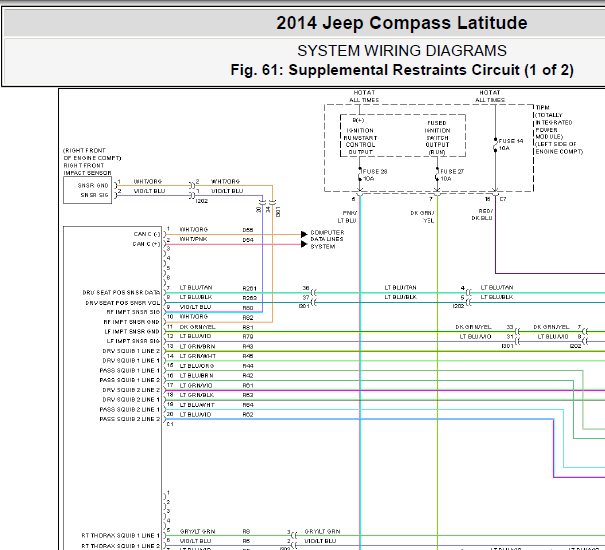Screen dimensions: 605x550
Task: Click the "PASS SQUIB 2 LINE 1" label
Action: (130, 410)
